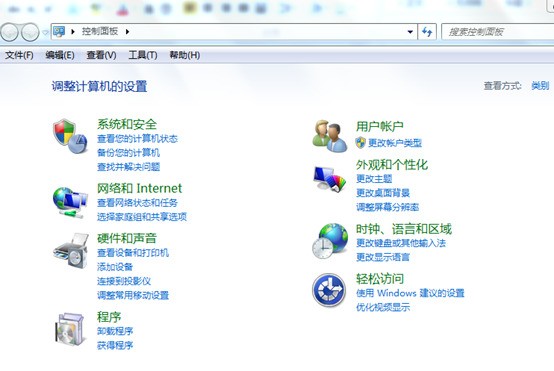Open the recent pages dropdown arrow
The height and width of the screenshot is (371, 554).
[45, 33]
